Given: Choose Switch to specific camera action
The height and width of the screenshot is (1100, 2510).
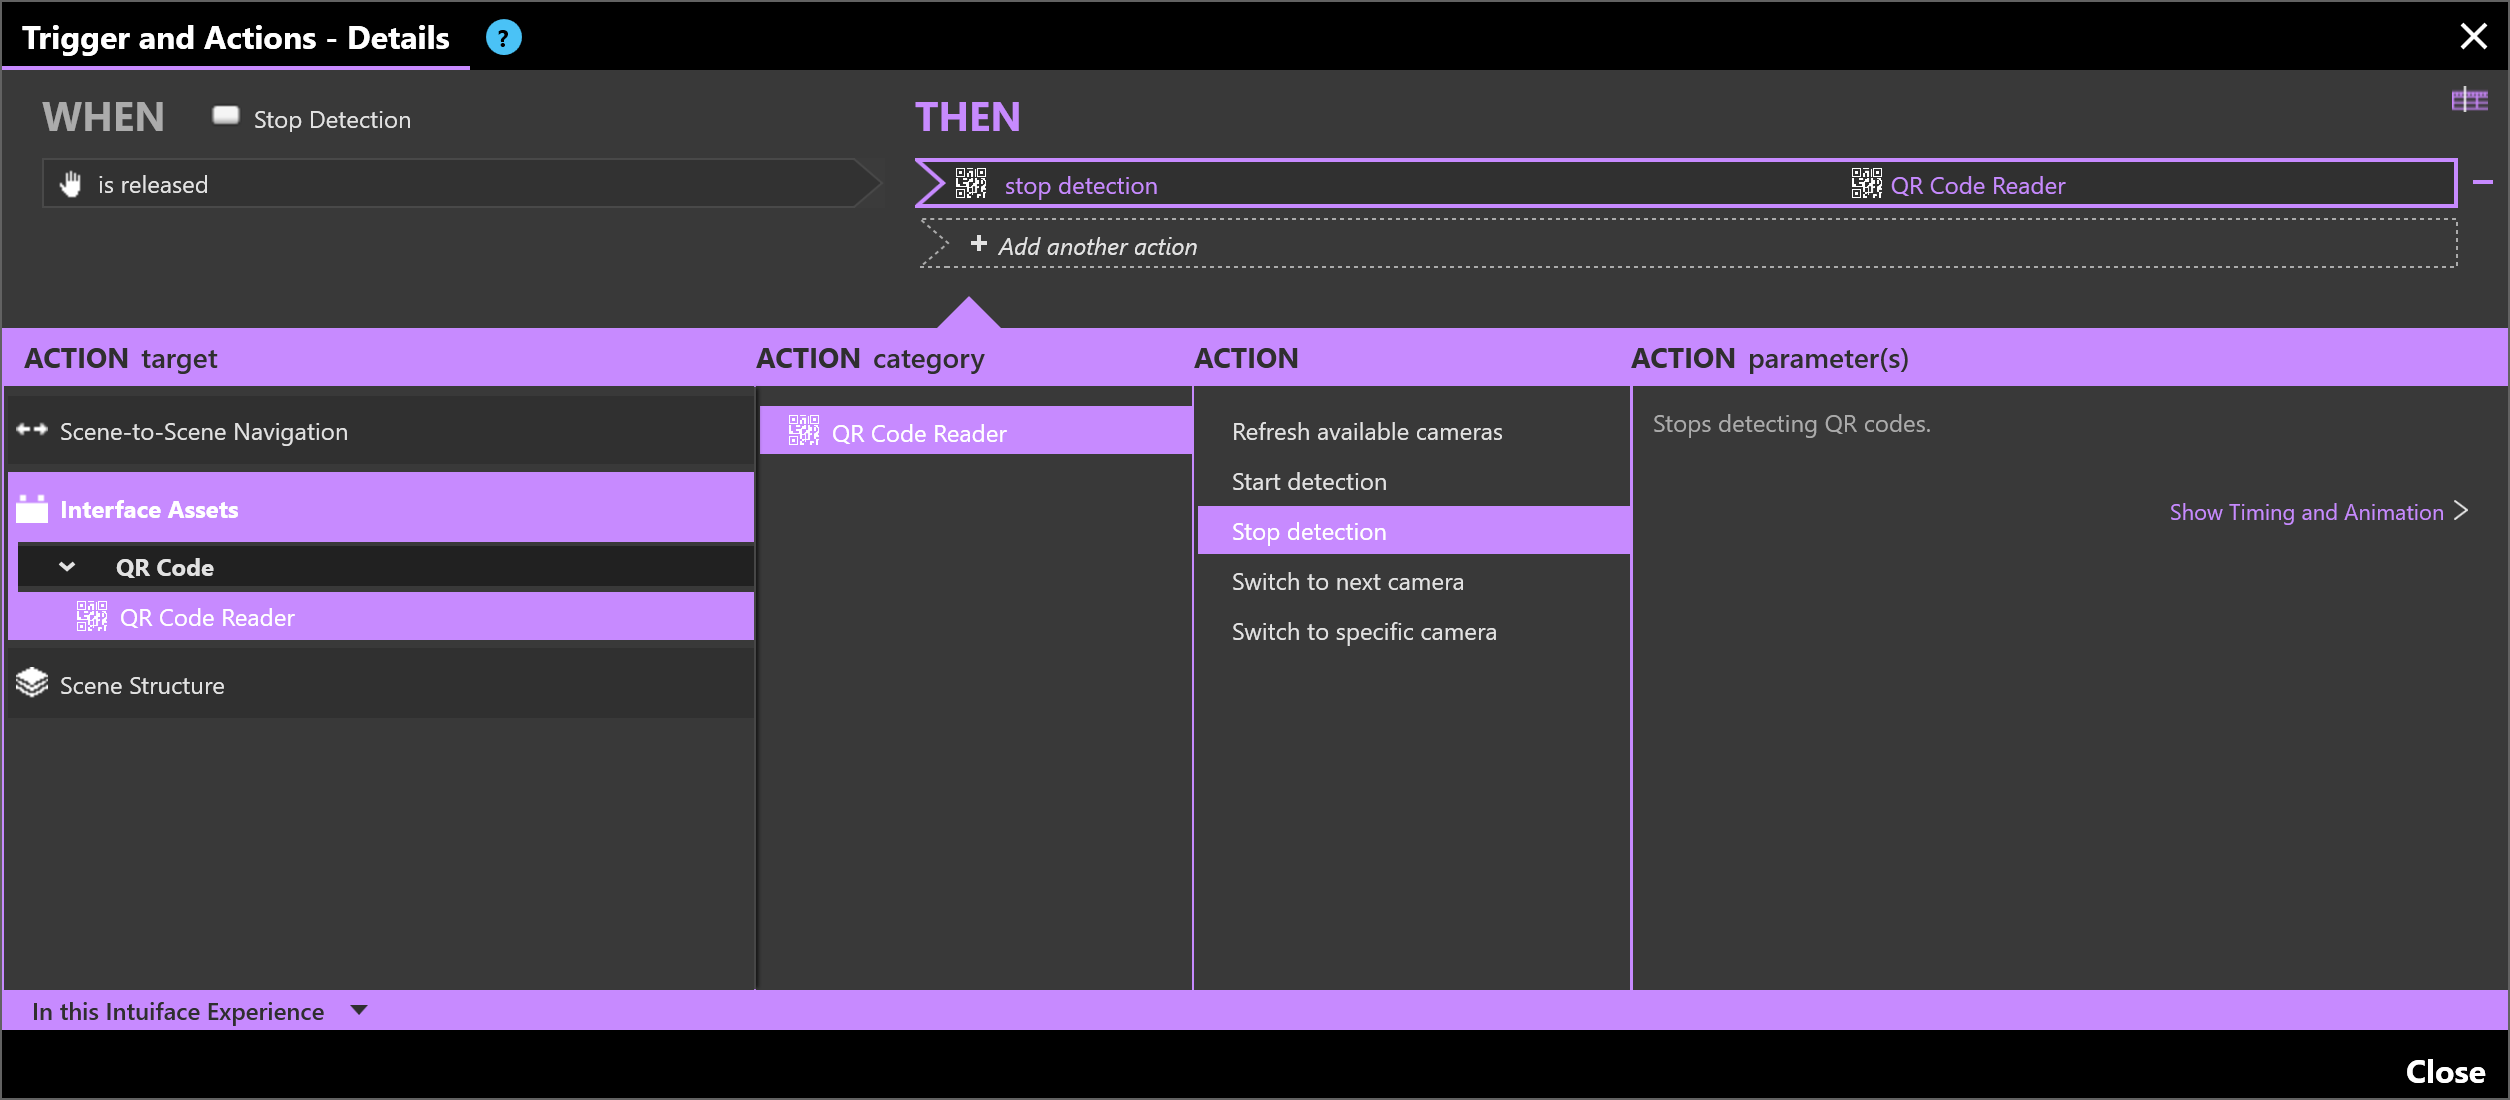Looking at the screenshot, I should click(x=1413, y=631).
